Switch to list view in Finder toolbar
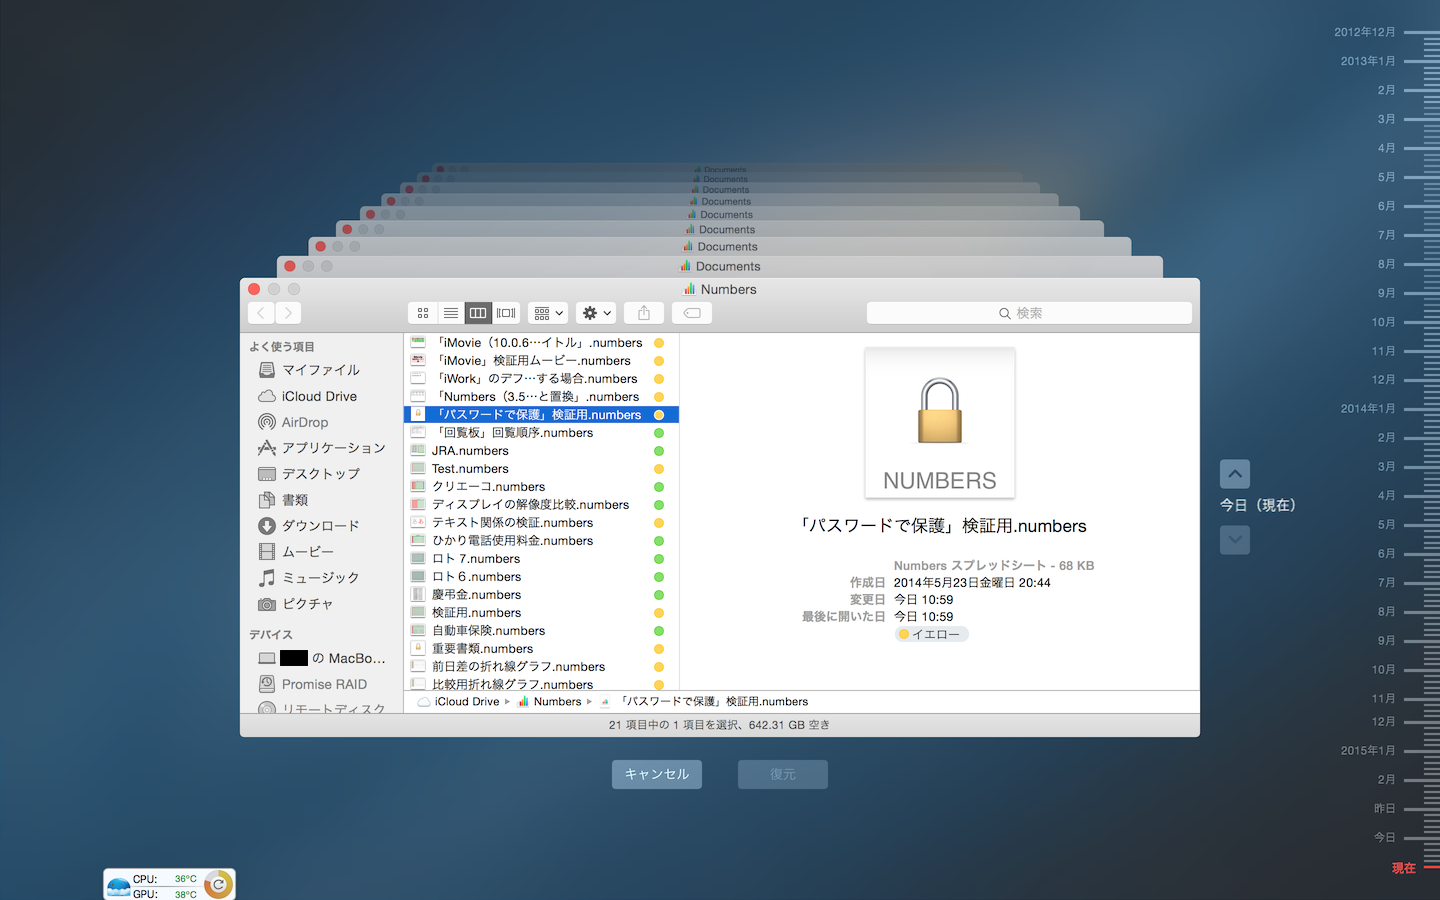Viewport: 1440px width, 900px height. (451, 313)
